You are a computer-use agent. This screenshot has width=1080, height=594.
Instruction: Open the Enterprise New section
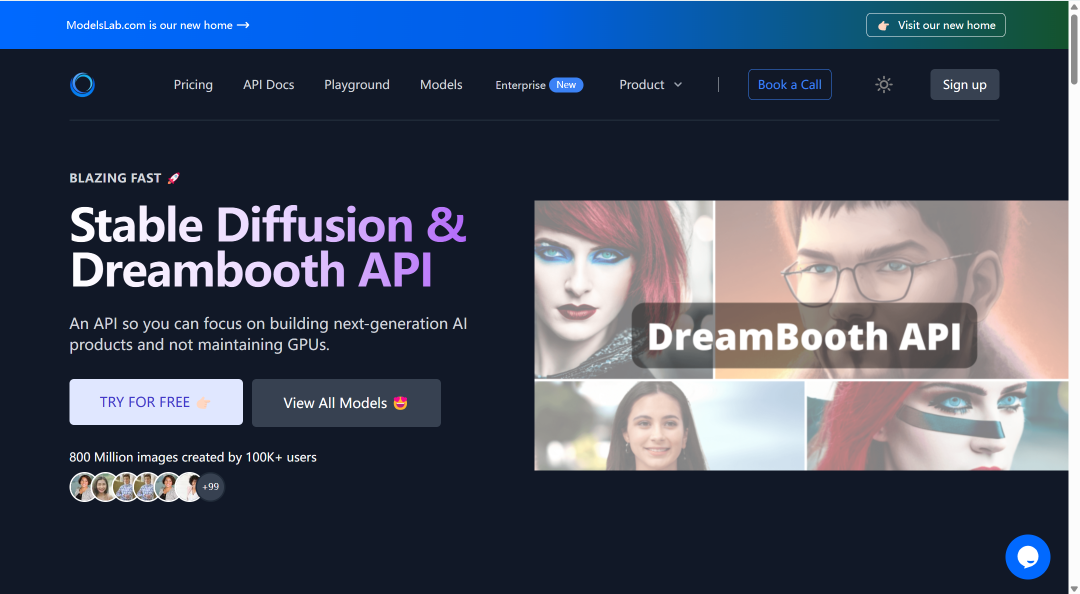(539, 85)
